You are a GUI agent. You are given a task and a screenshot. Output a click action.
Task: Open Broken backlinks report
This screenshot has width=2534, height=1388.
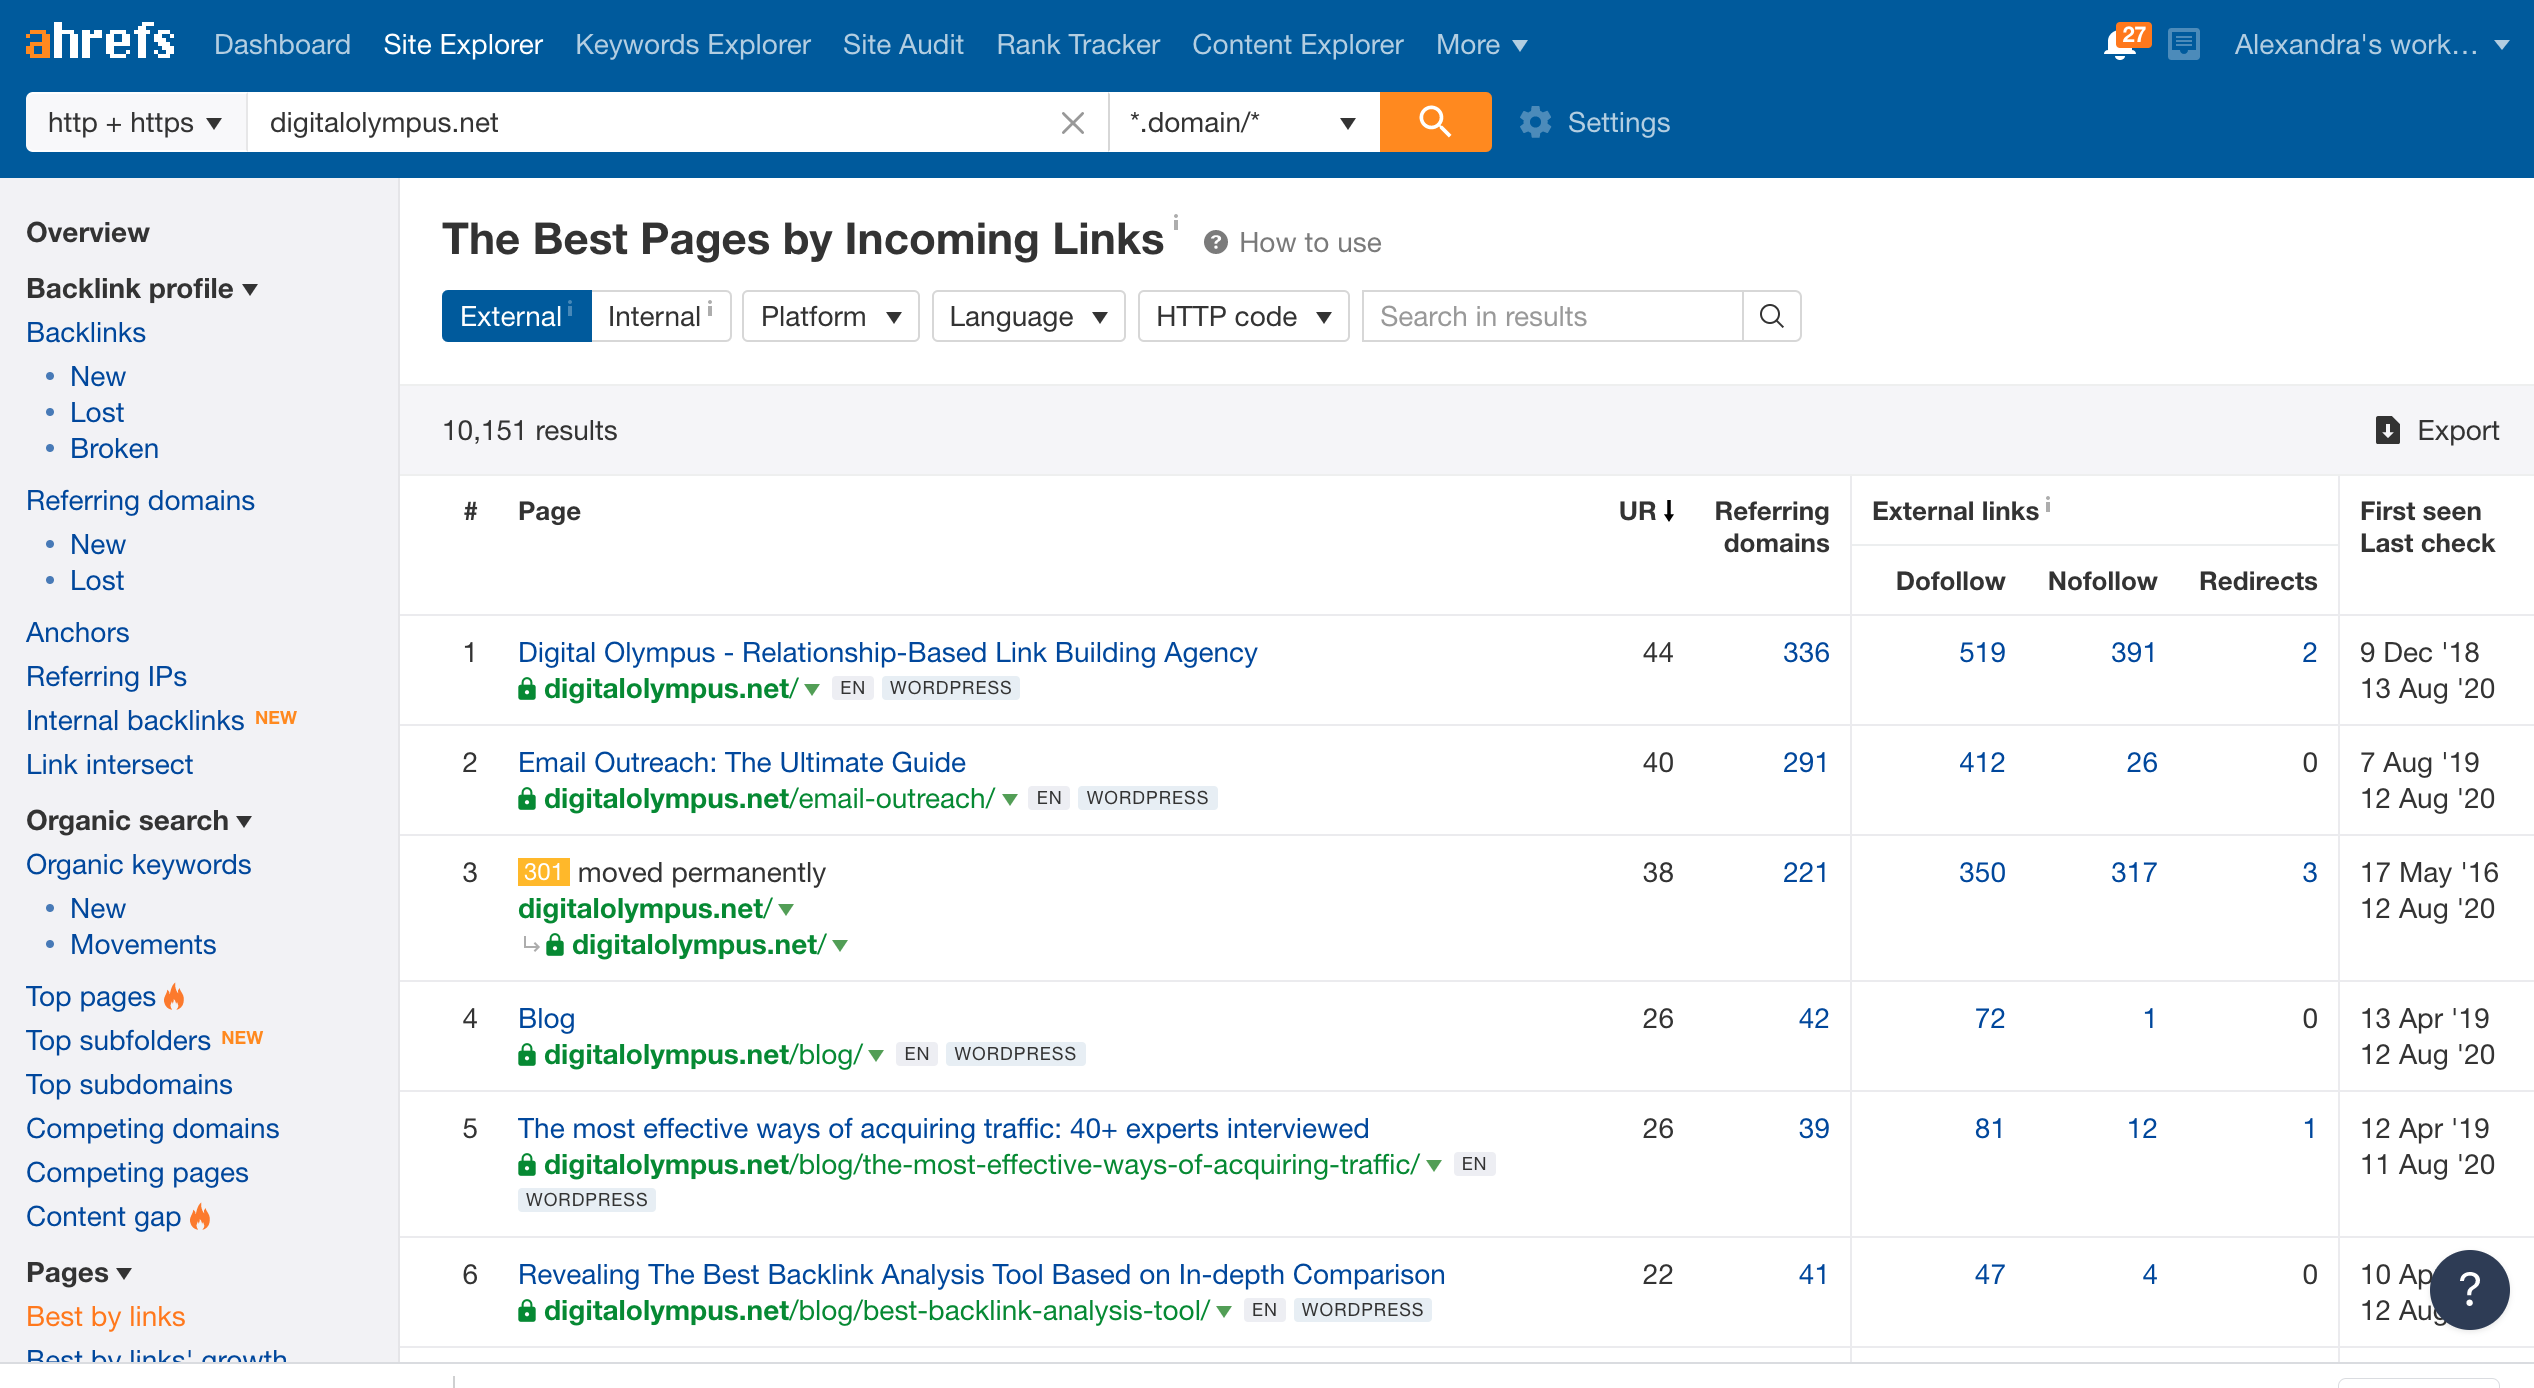point(114,448)
